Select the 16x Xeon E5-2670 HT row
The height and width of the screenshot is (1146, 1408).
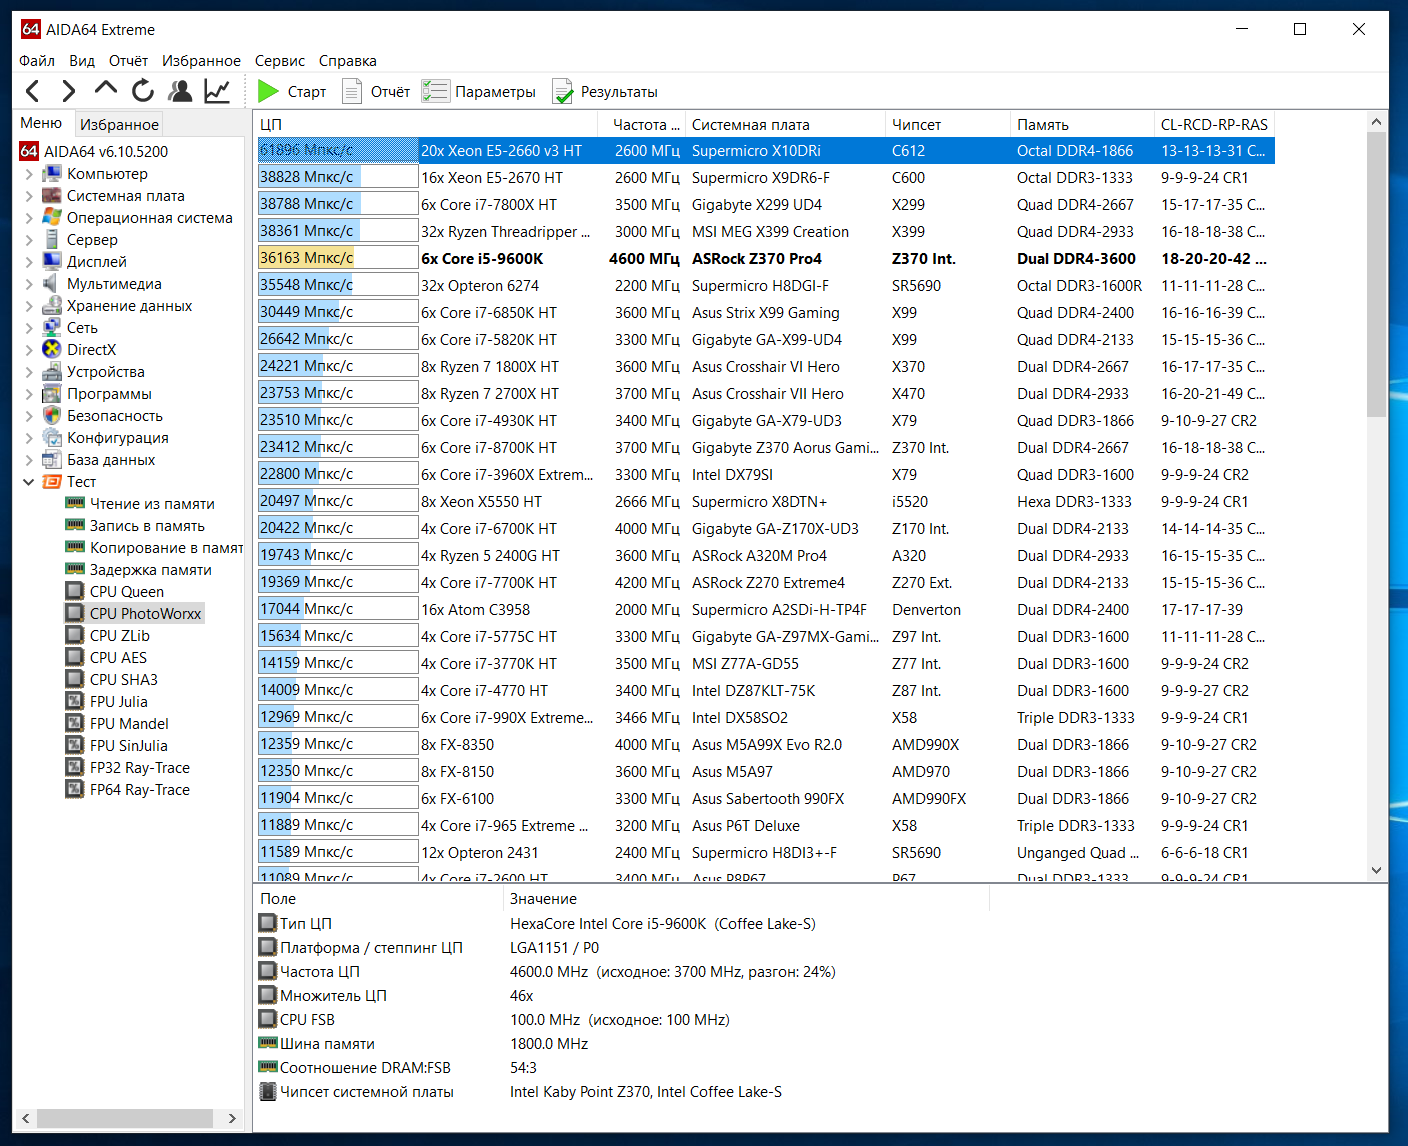click(x=766, y=177)
